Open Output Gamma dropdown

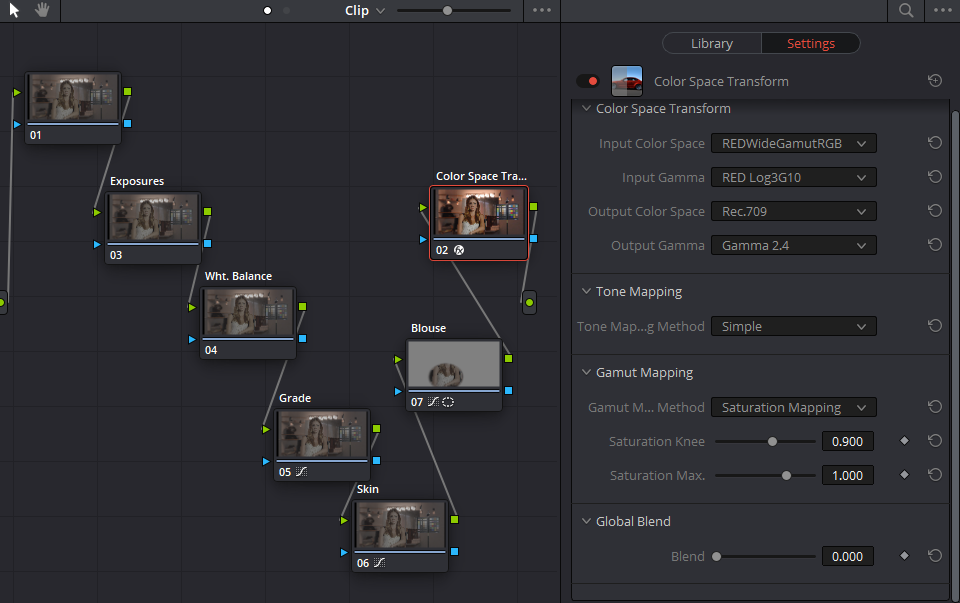pyautogui.click(x=793, y=245)
